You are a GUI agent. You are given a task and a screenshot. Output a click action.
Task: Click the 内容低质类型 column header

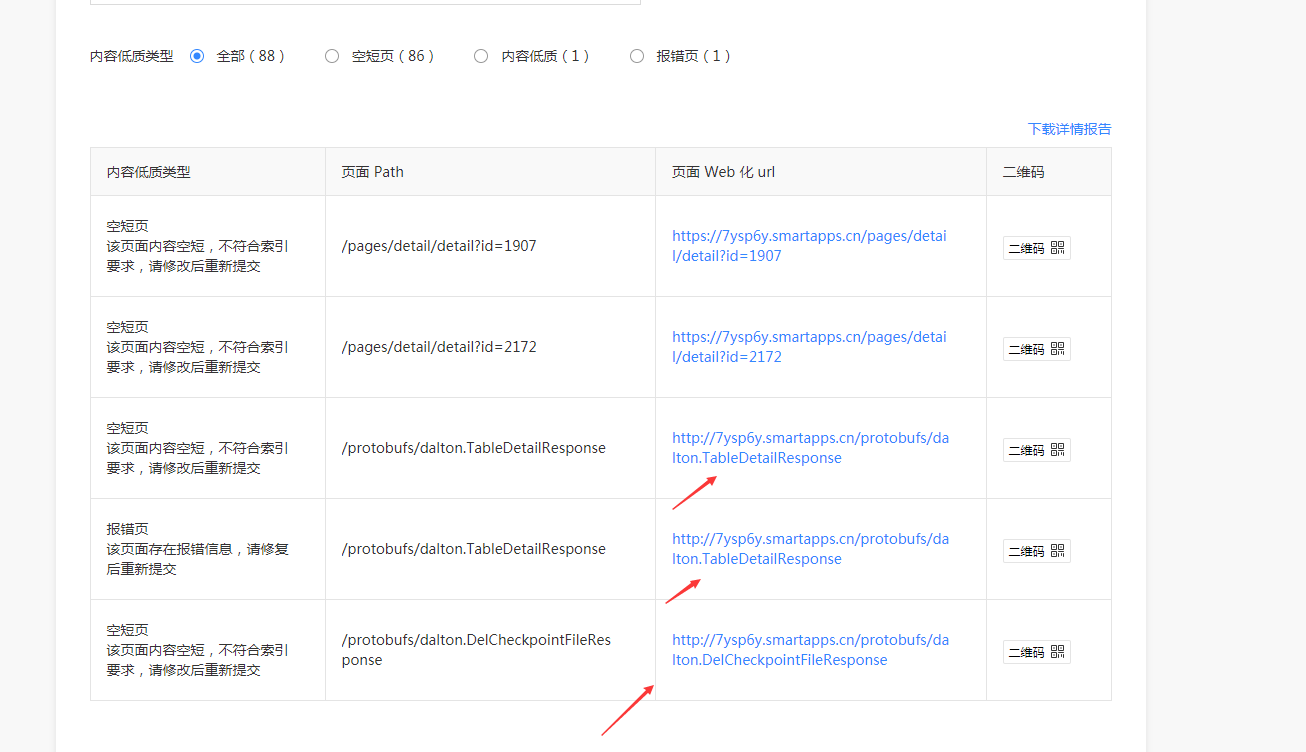pos(148,172)
